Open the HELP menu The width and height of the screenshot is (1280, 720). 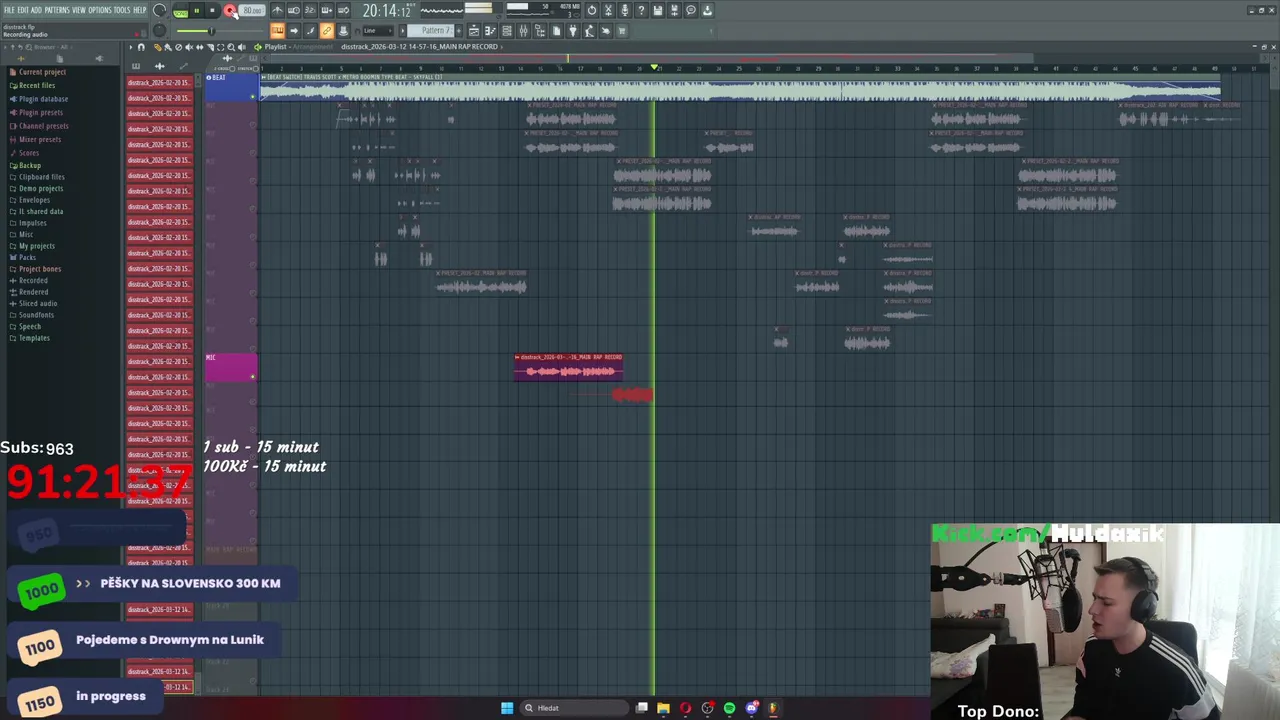(140, 10)
